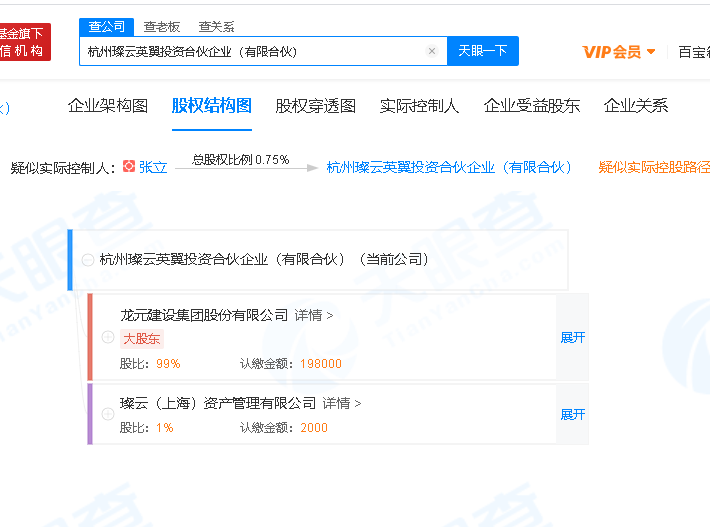Click the 198000 subscribed amount value
Screen dimensions: 710x527
(321, 364)
